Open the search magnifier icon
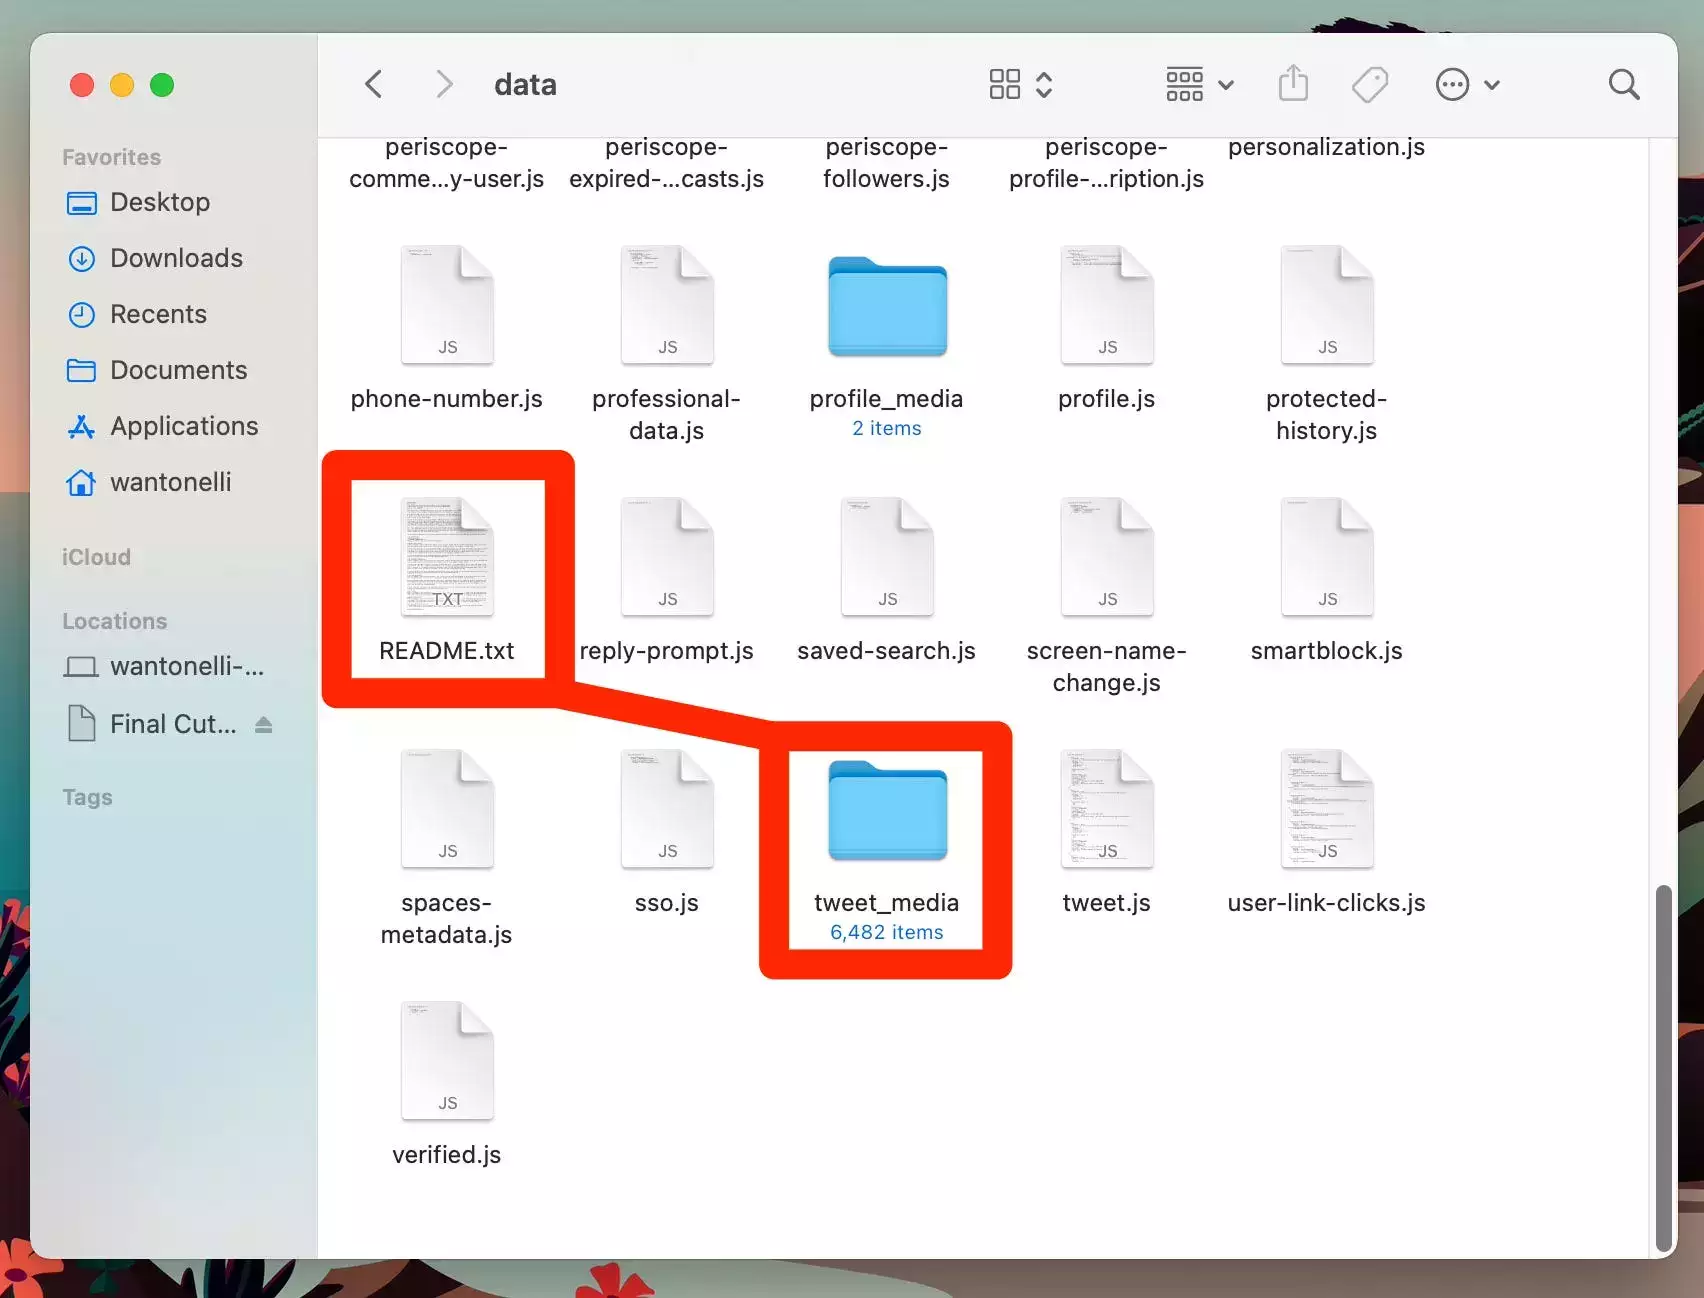 1623,85
